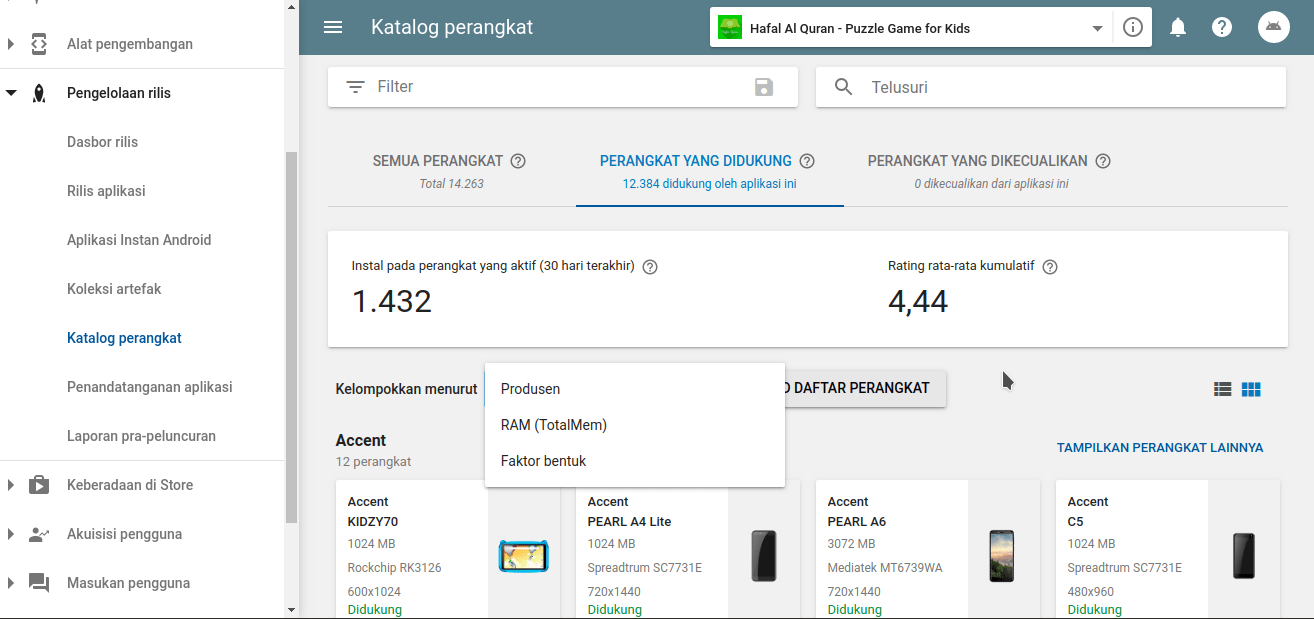The width and height of the screenshot is (1314, 619).
Task: Collapse the Pengelolaan rilis section
Action: [x=9, y=92]
